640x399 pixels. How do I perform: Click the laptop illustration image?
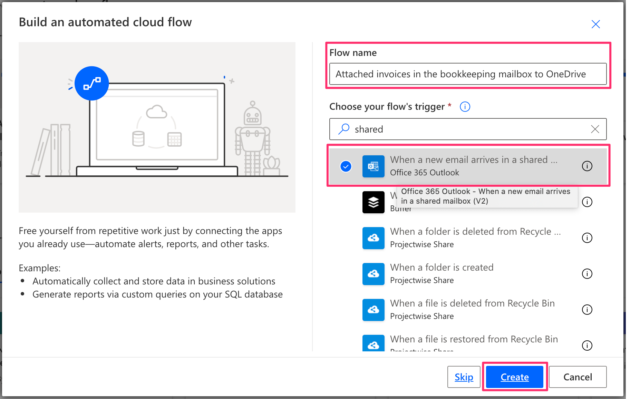[157, 127]
